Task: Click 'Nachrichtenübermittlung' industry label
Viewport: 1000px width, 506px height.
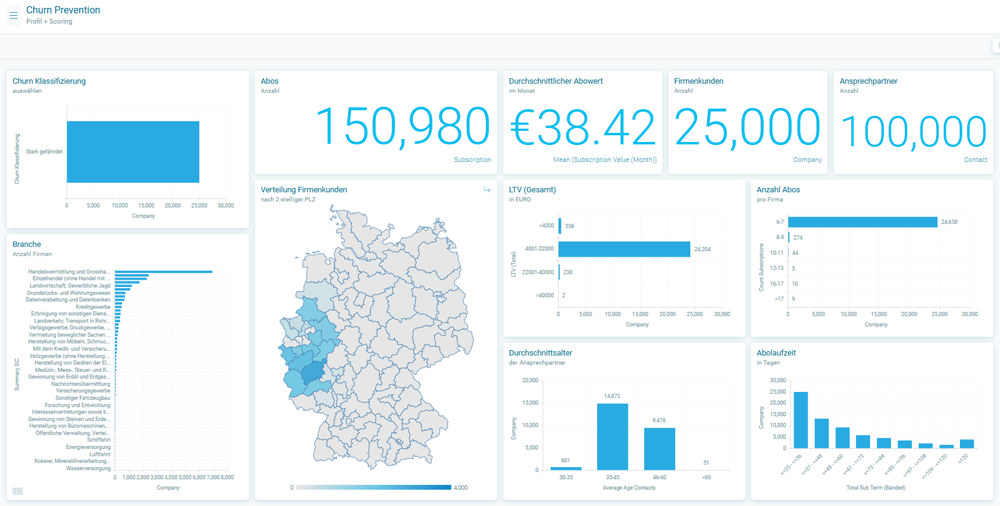Action: (x=81, y=384)
